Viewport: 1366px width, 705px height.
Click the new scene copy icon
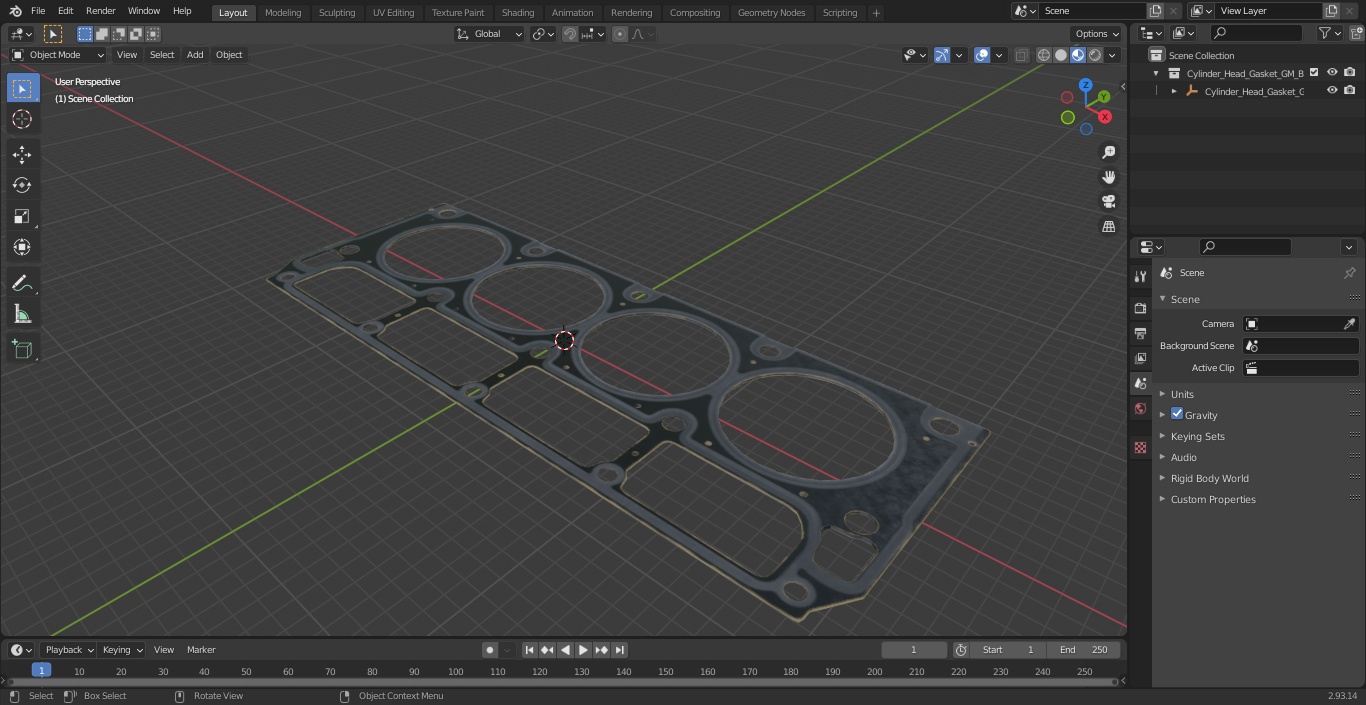click(1155, 11)
